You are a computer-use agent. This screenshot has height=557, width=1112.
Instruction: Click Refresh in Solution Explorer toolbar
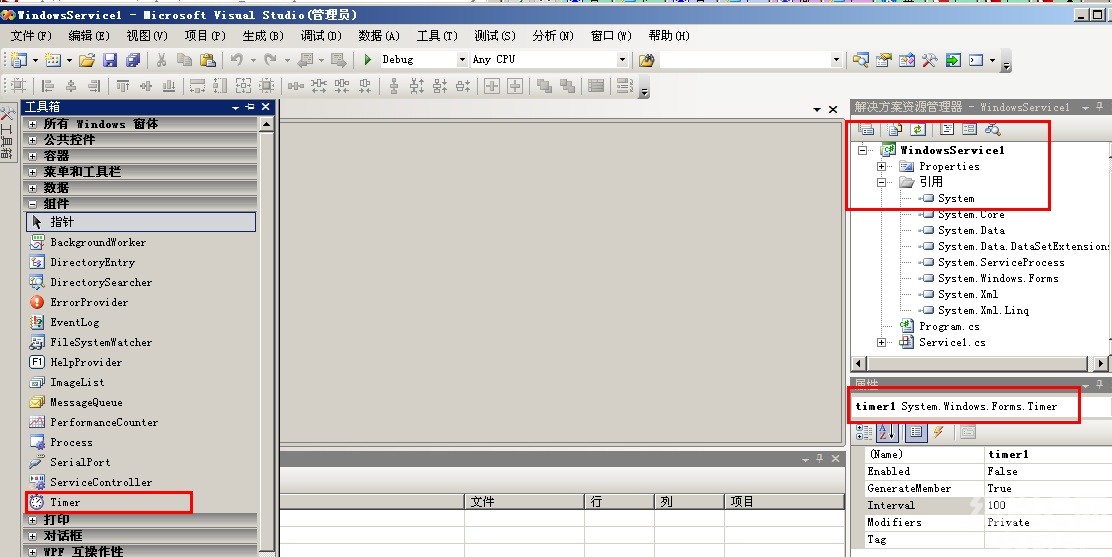tap(918, 129)
